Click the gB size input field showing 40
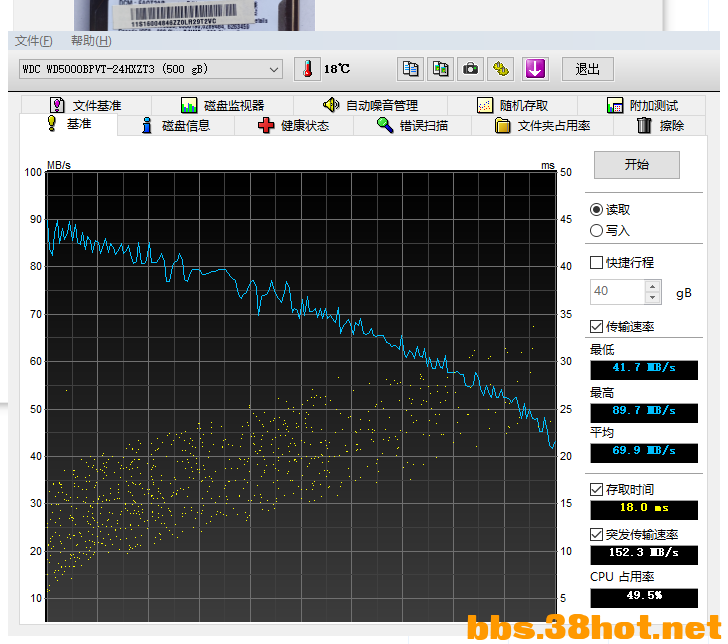 click(618, 292)
